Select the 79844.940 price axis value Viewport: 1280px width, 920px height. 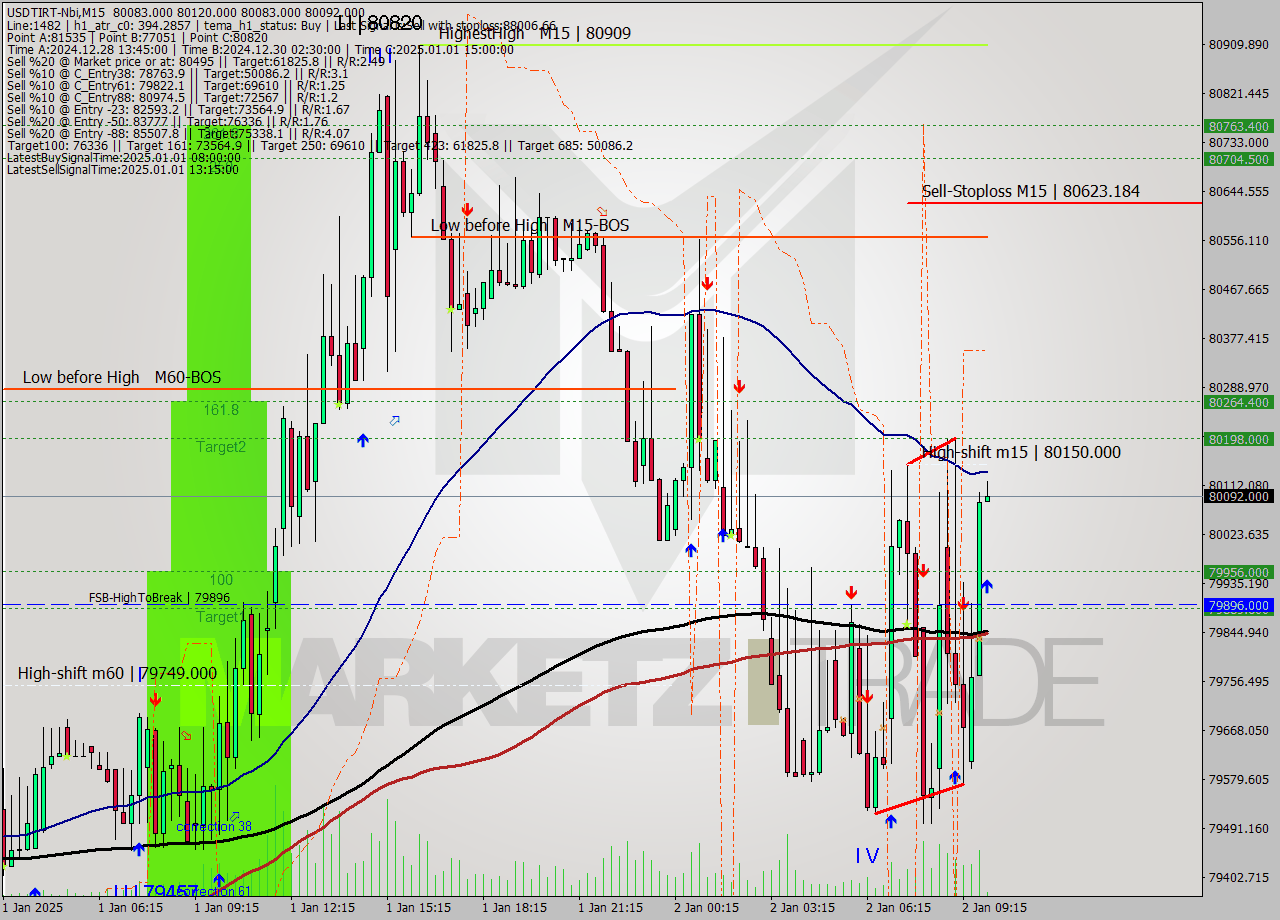click(x=1239, y=632)
